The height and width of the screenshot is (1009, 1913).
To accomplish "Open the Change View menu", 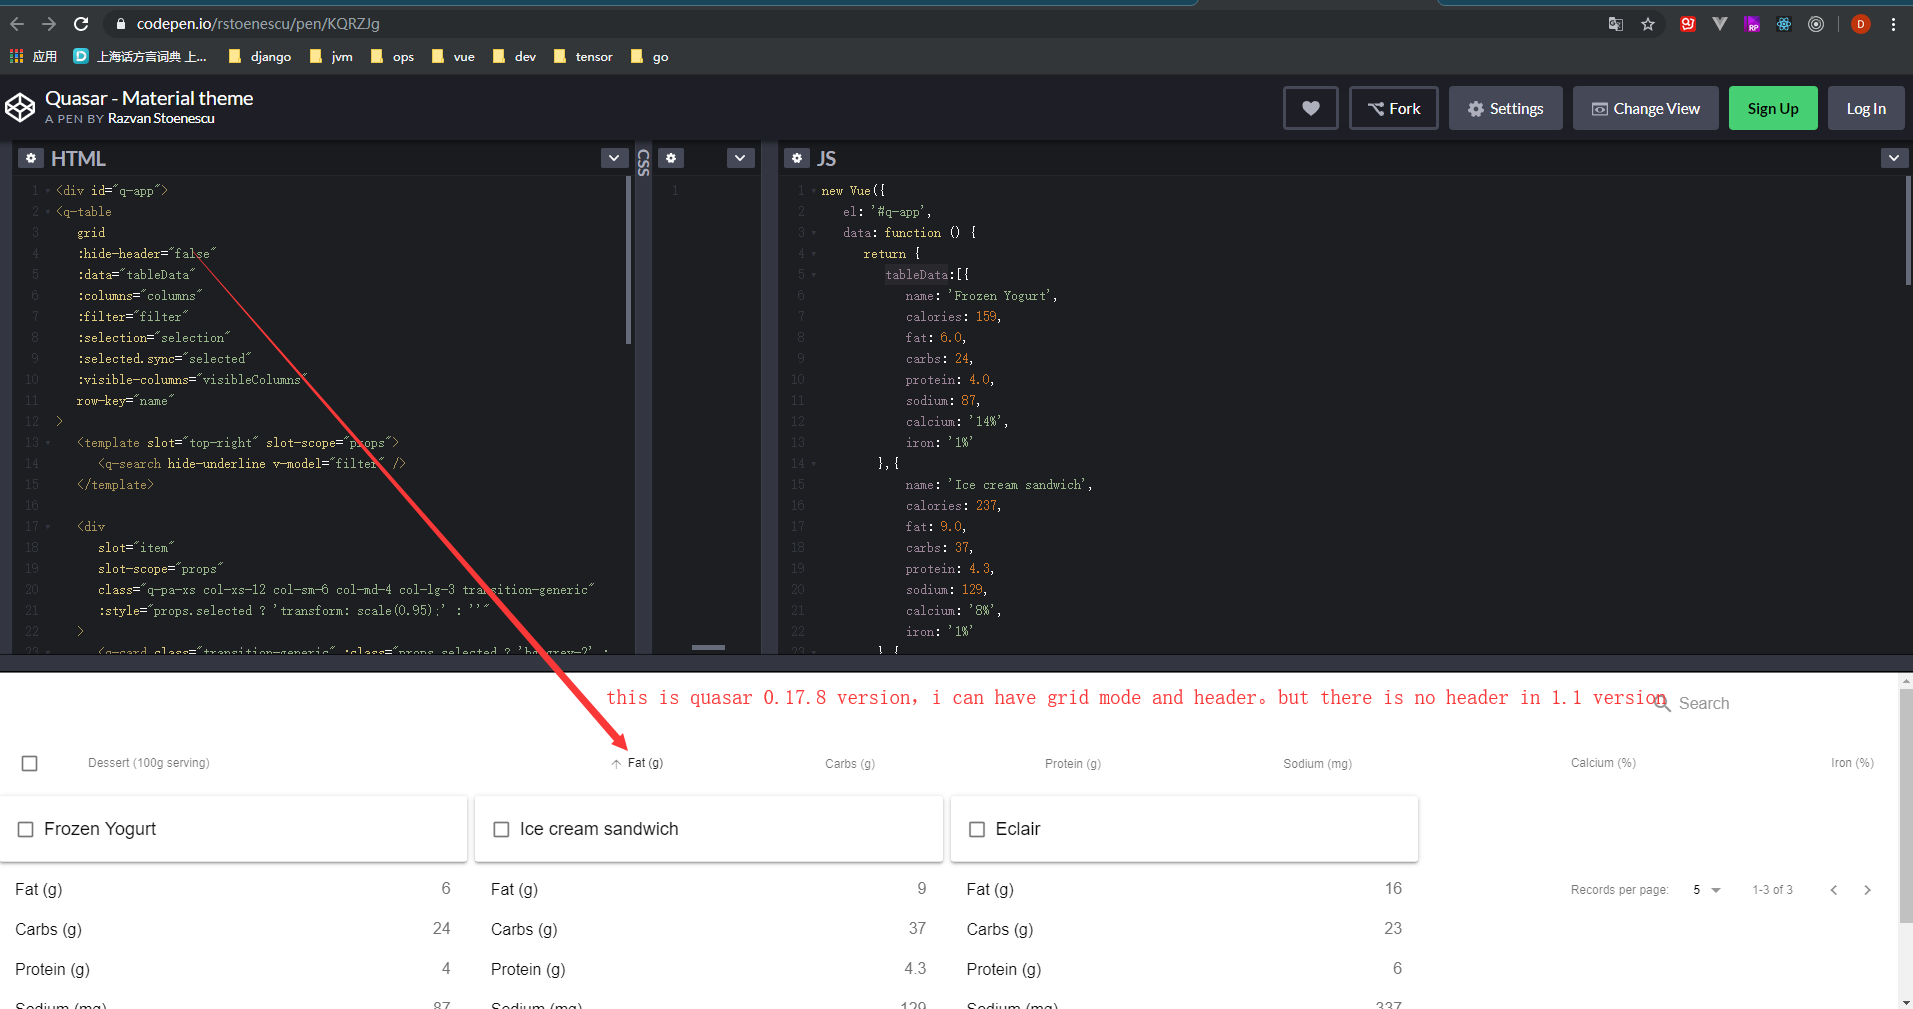I will [1645, 107].
